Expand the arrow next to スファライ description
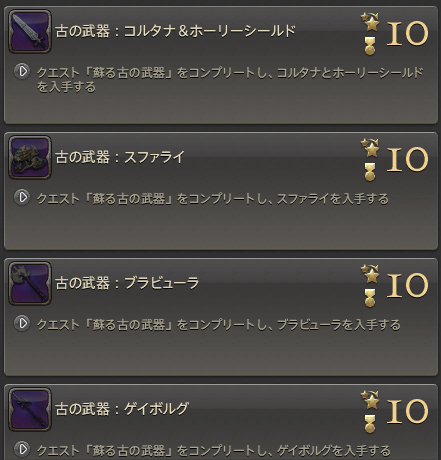 22,197
